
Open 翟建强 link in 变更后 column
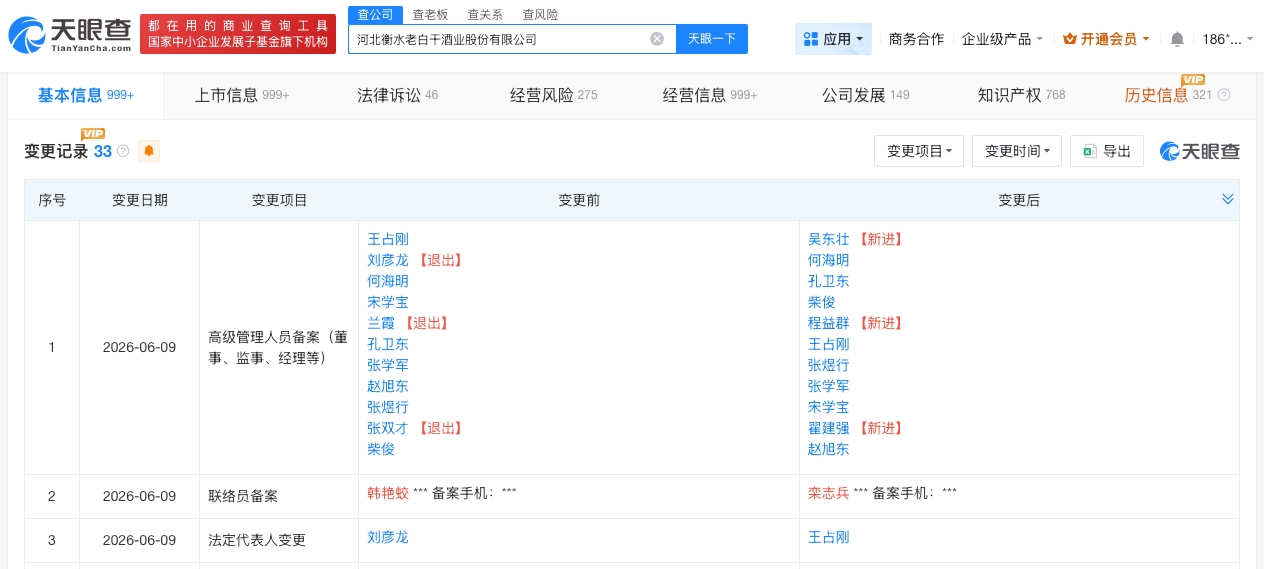829,428
